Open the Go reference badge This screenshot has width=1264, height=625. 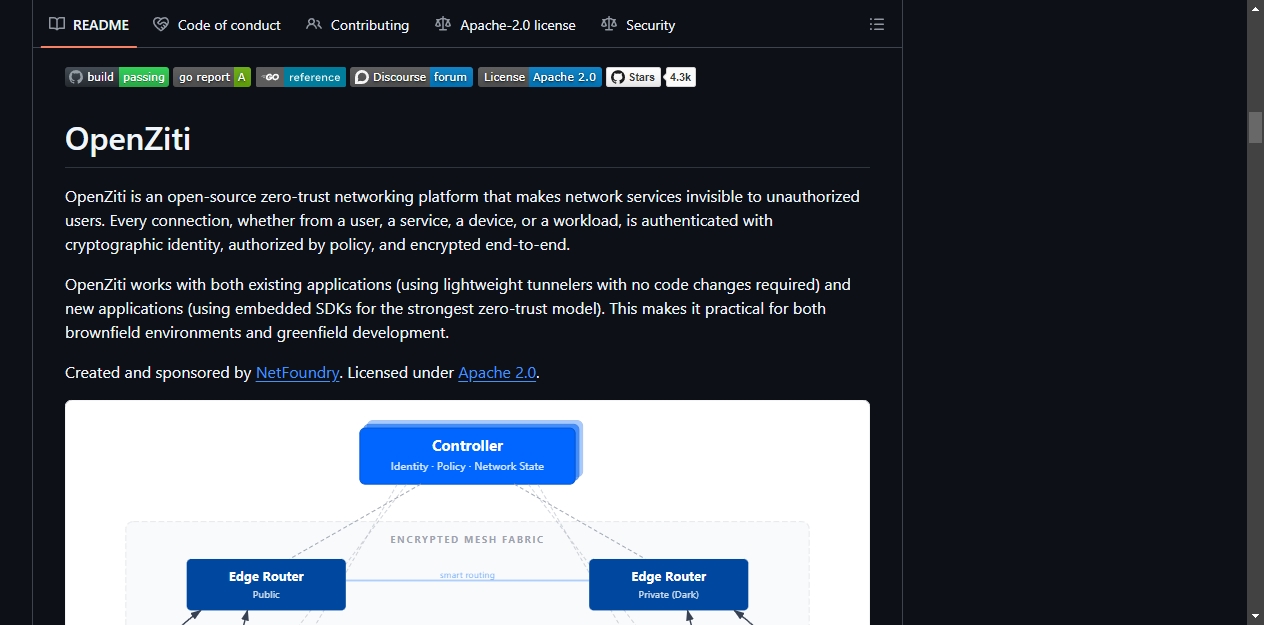[x=301, y=77]
